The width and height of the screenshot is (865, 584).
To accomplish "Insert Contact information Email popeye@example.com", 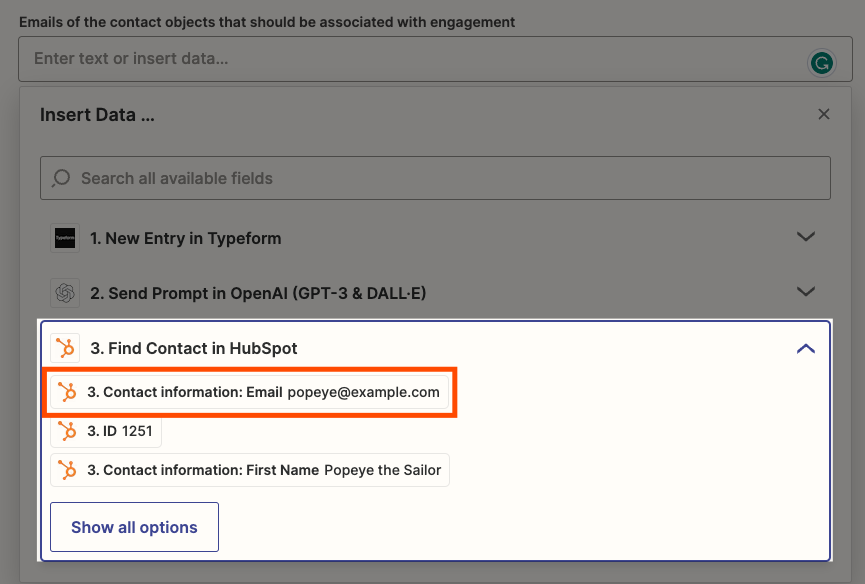I will [249, 392].
